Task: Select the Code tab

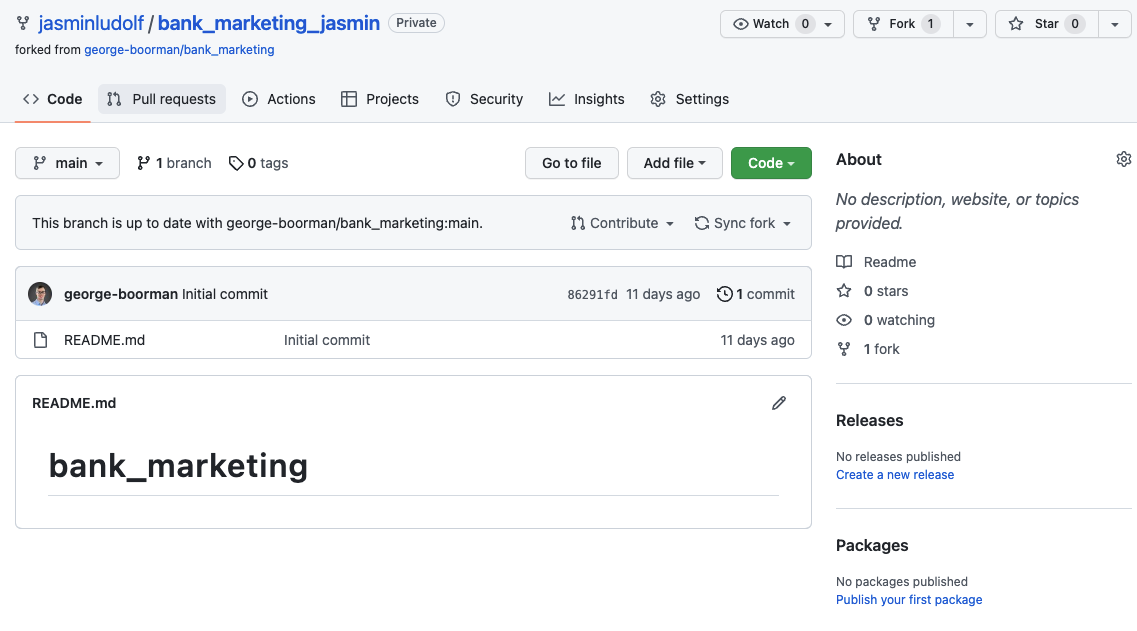Action: [x=52, y=99]
